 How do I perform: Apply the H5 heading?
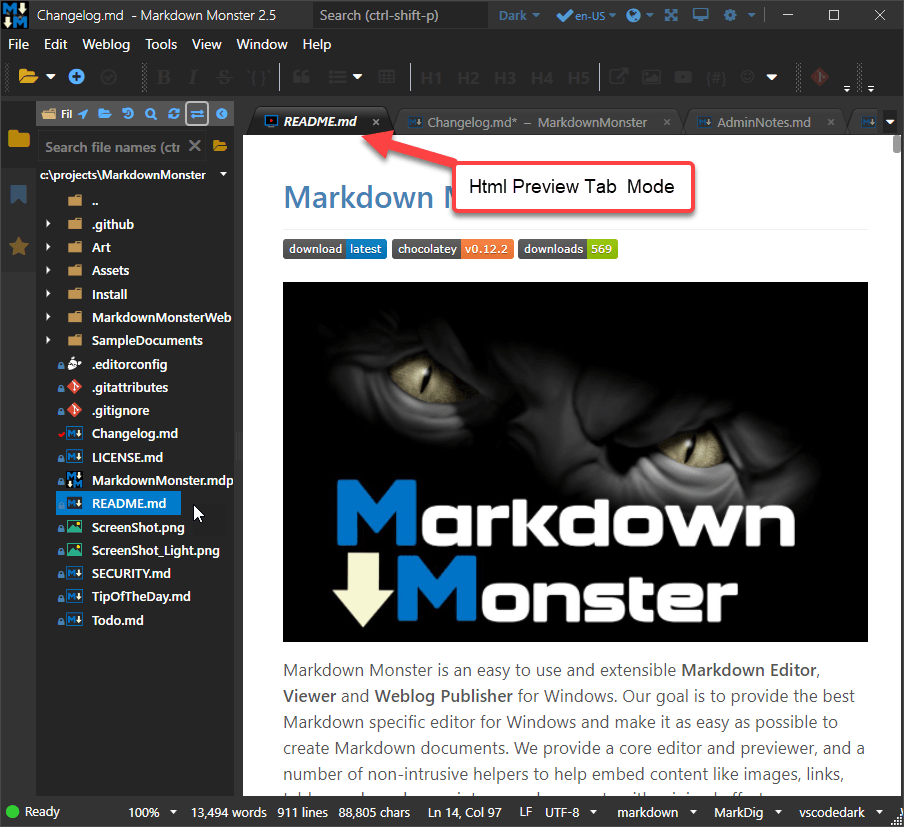[x=579, y=77]
